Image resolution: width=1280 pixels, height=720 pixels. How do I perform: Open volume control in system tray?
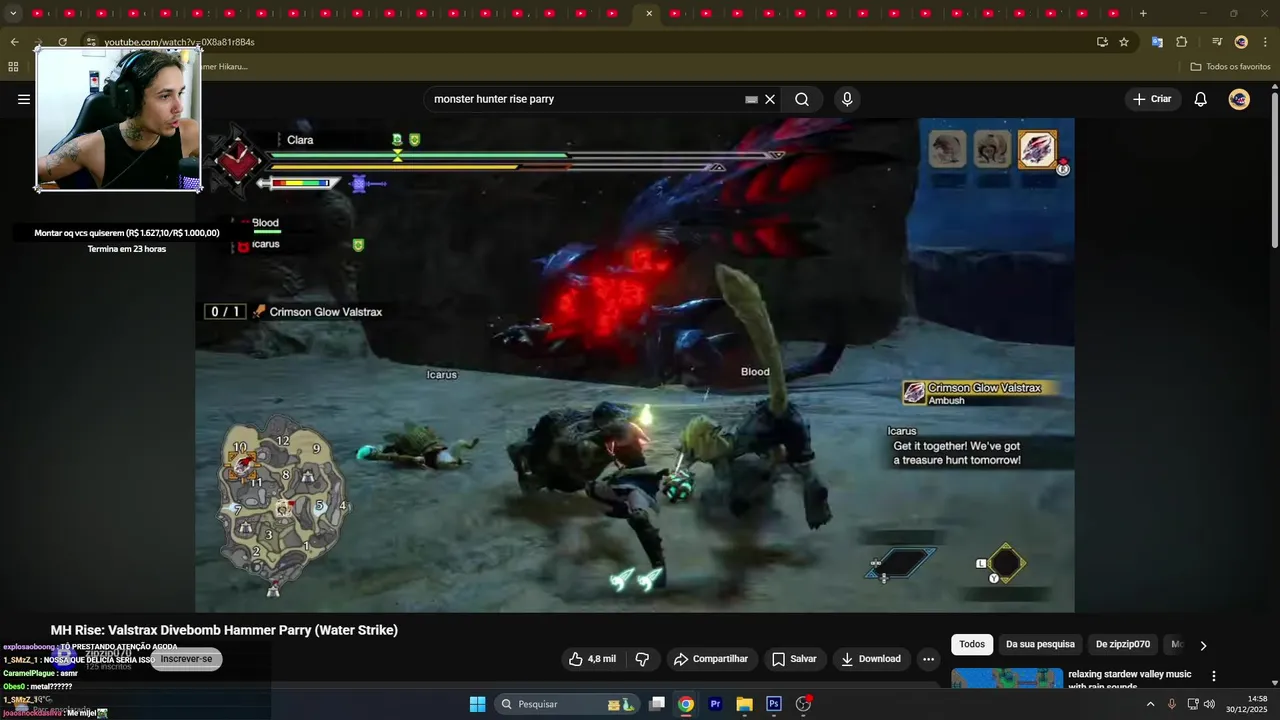point(1209,704)
